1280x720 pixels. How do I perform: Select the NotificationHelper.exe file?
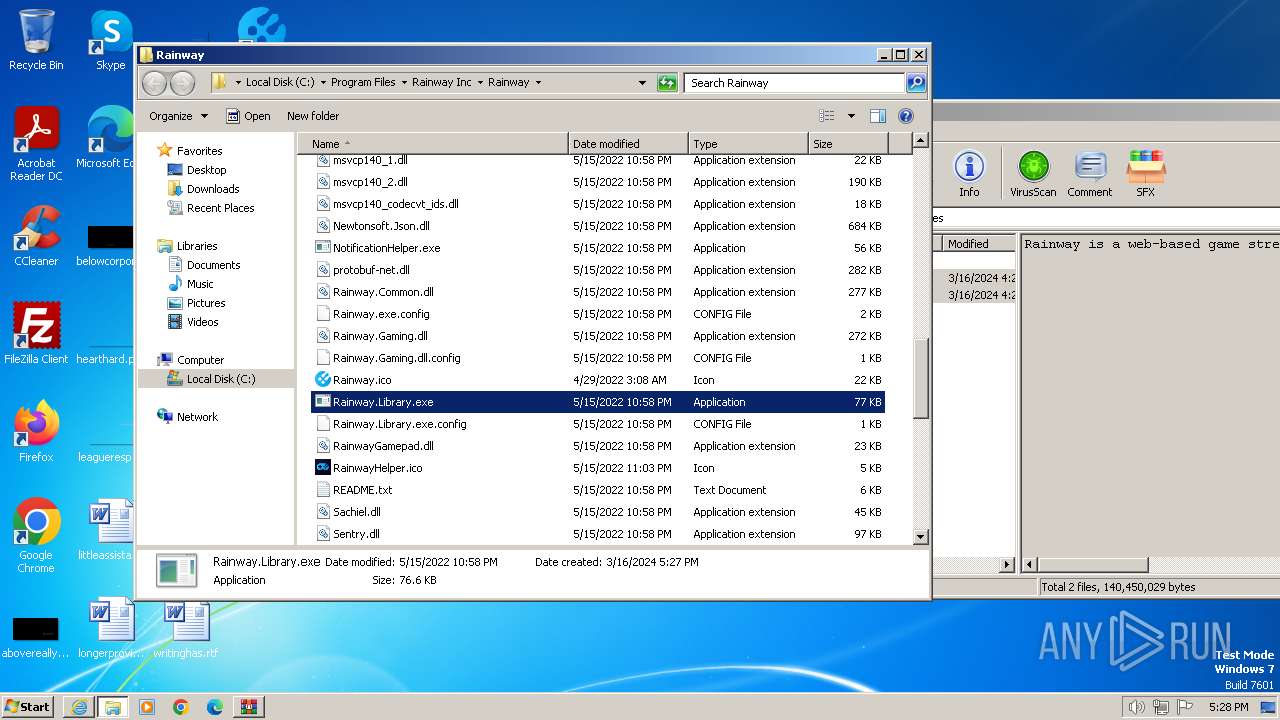click(x=386, y=248)
